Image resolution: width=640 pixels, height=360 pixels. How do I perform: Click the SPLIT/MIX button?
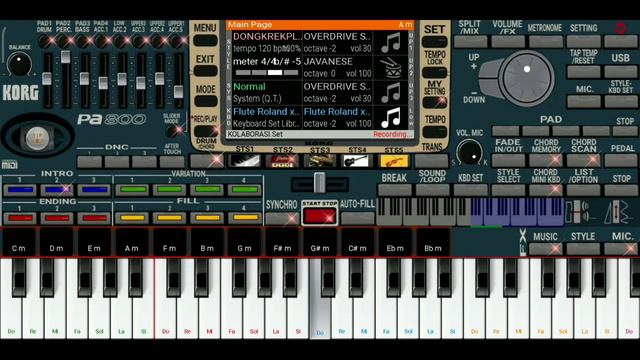click(471, 41)
